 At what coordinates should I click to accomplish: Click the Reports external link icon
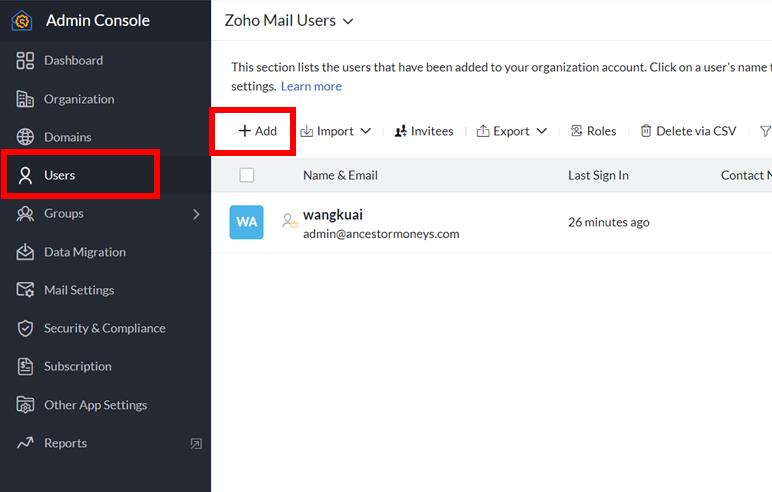coord(196,444)
